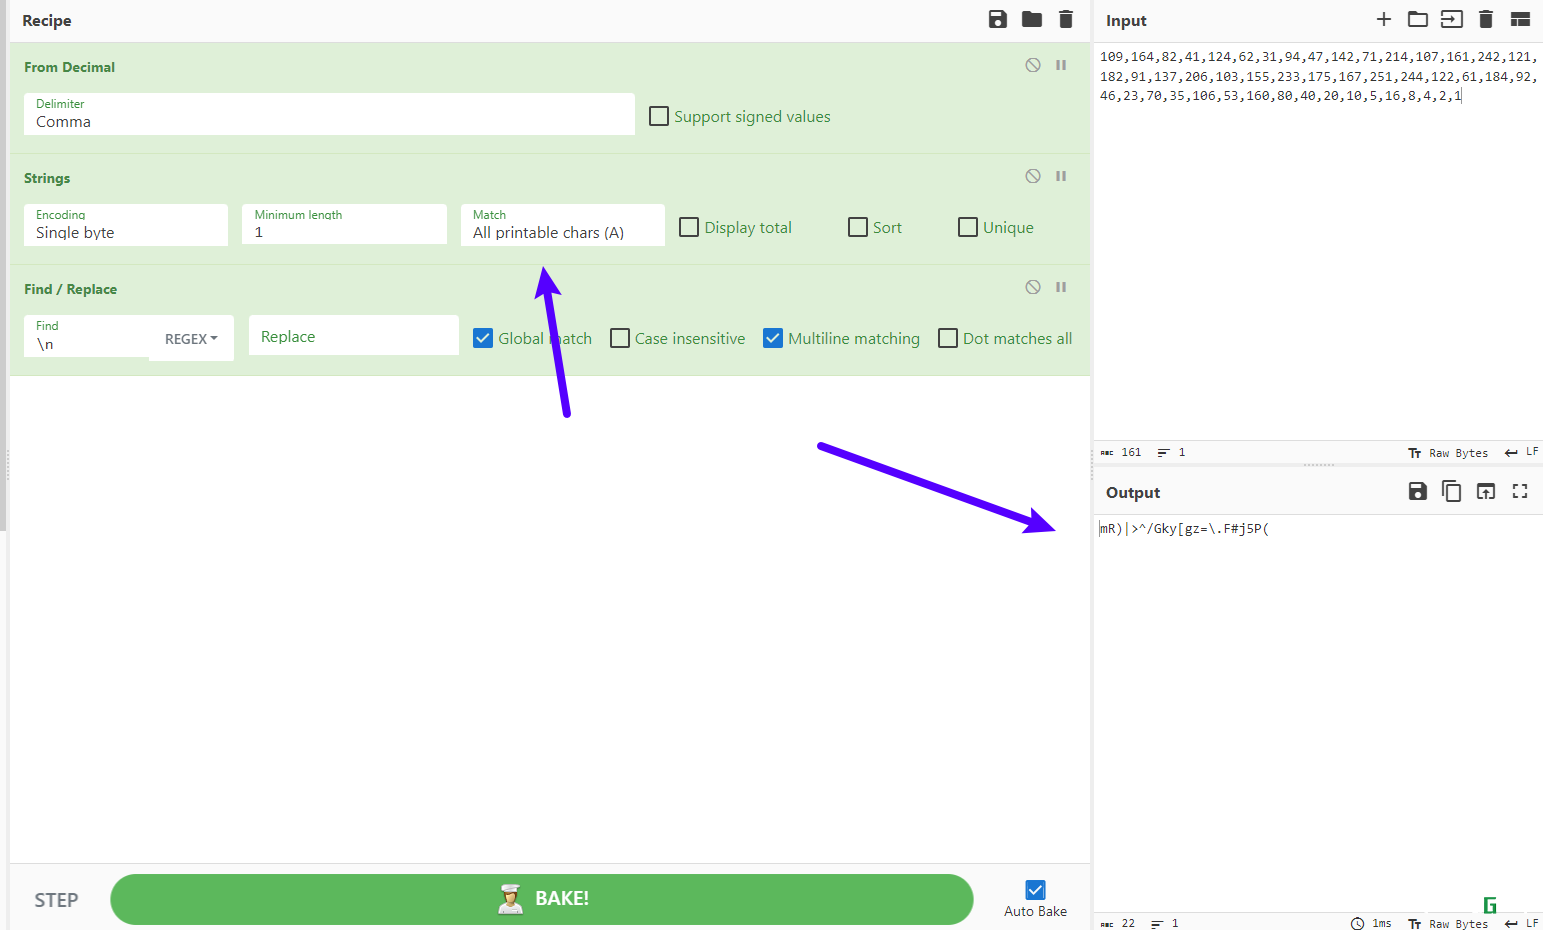
Task: Click the From Decimal operation title
Action: [69, 67]
